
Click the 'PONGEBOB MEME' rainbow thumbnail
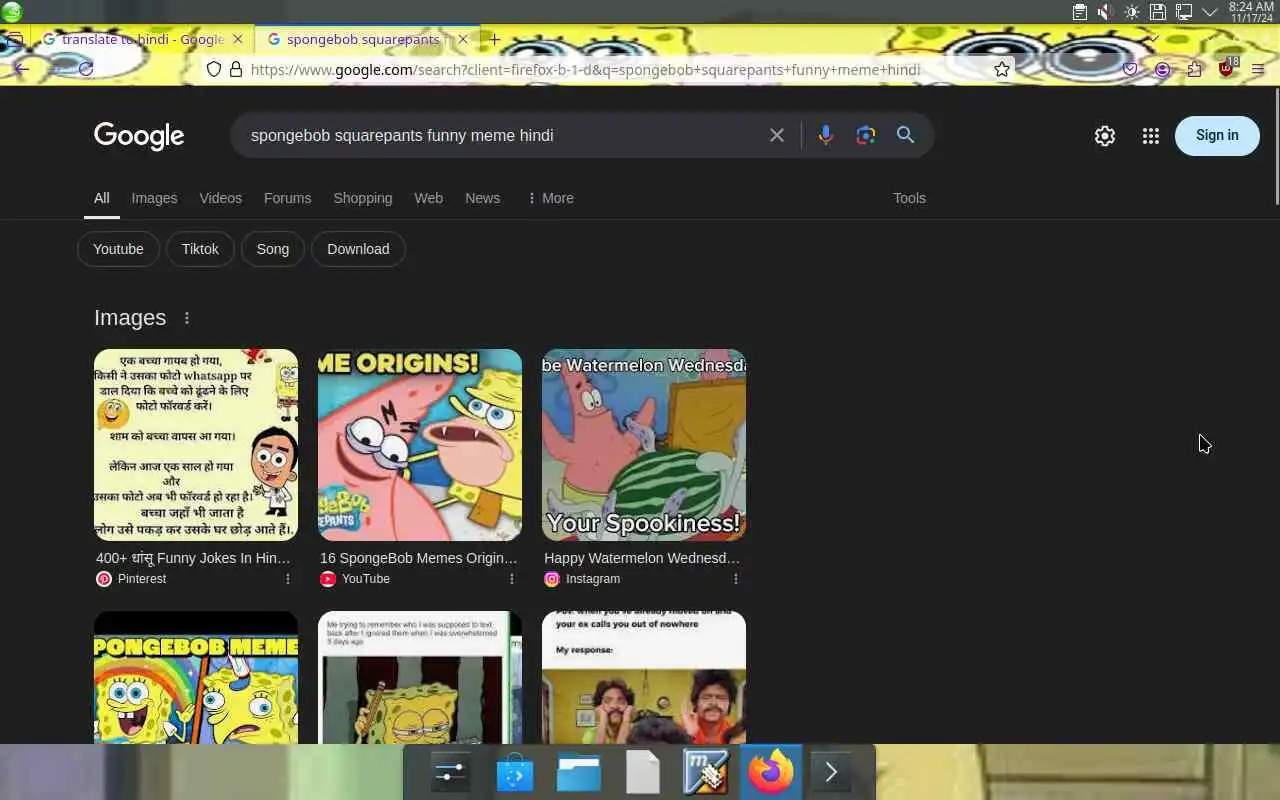196,677
